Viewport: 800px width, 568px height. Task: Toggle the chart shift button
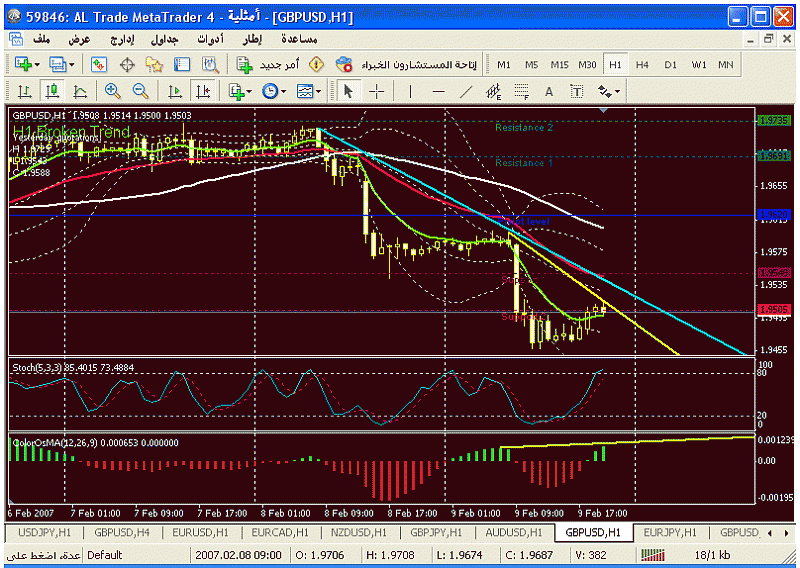[204, 91]
